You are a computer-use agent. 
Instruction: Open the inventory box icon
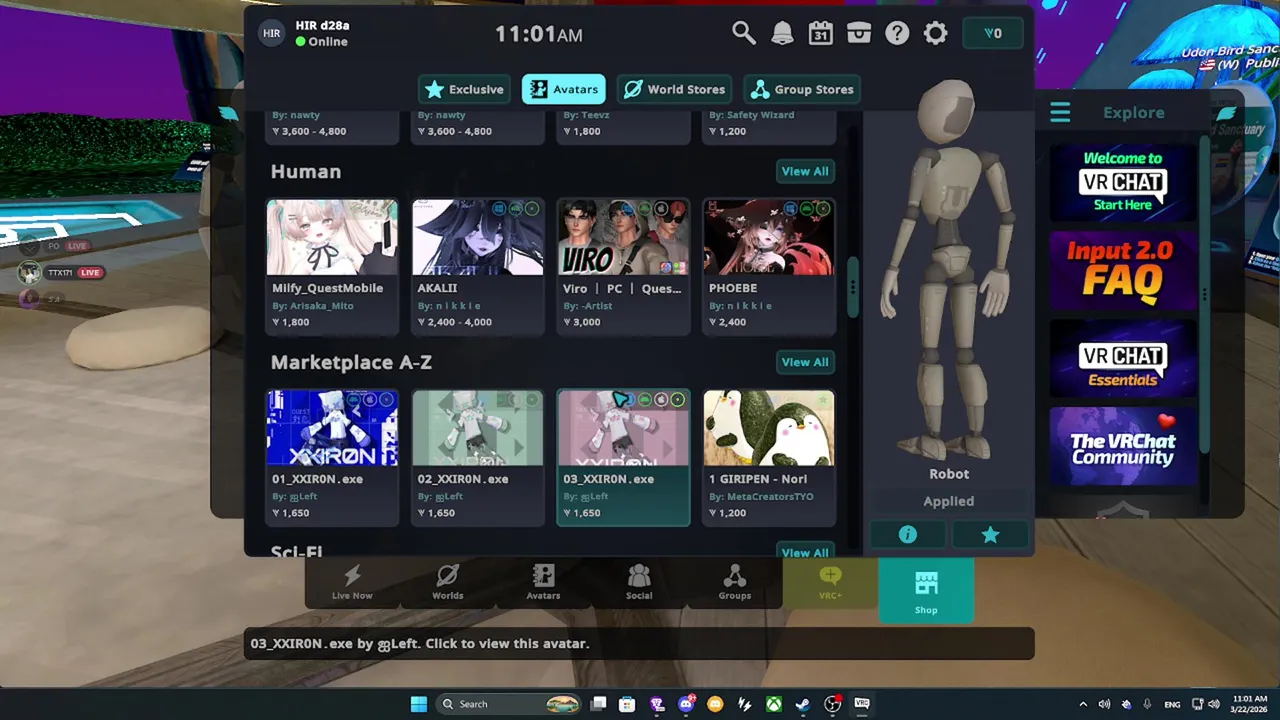tap(859, 33)
